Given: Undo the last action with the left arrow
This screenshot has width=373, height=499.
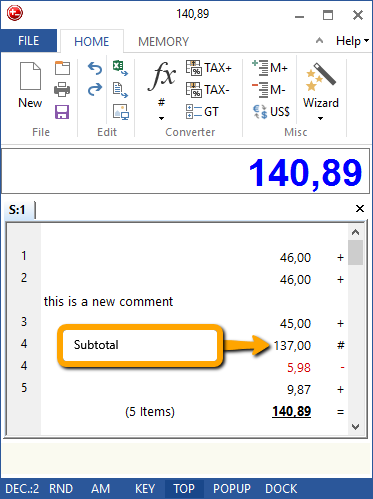Looking at the screenshot, I should pyautogui.click(x=95, y=68).
